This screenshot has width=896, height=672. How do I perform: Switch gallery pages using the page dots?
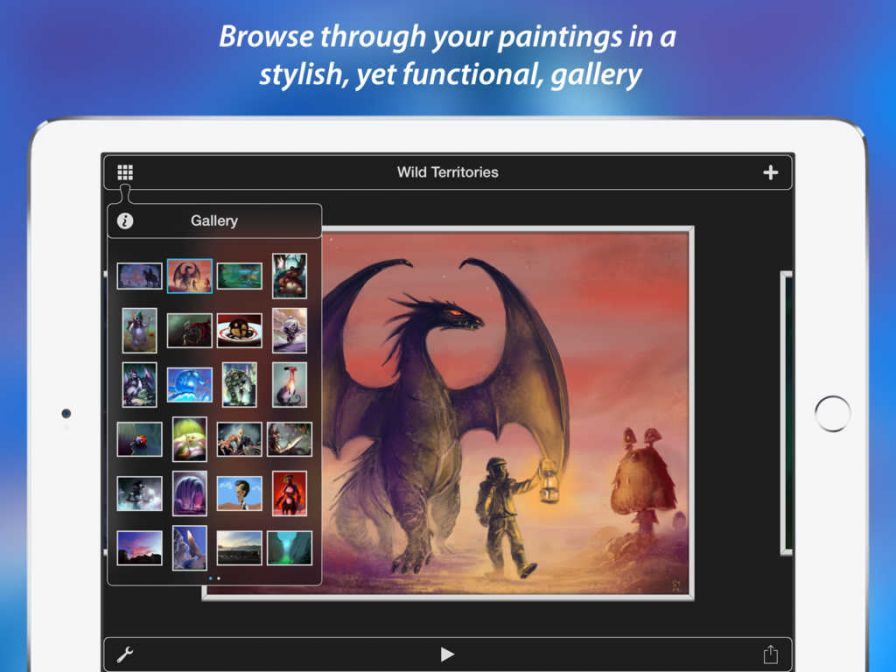coord(213,578)
